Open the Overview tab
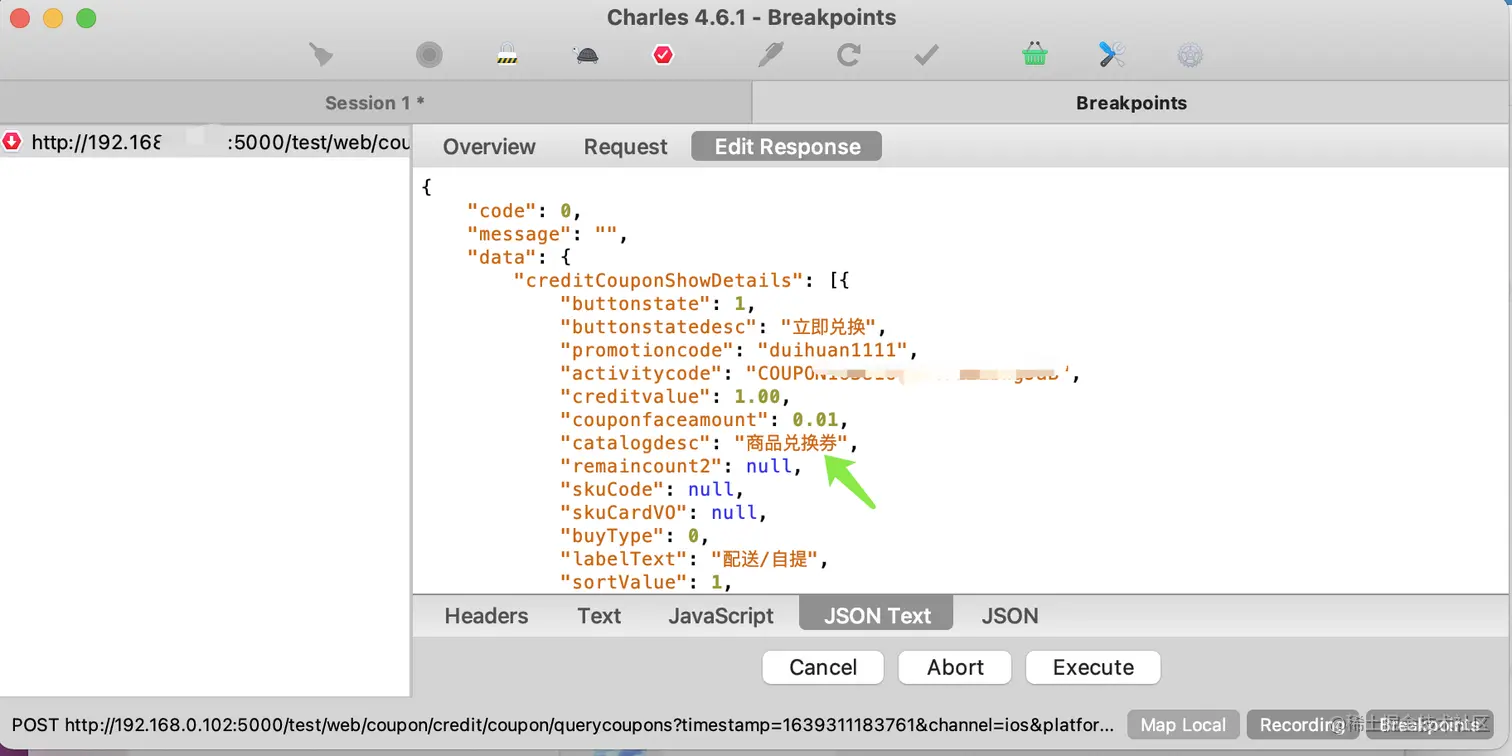Screen dimensions: 1512x756 pyautogui.click(x=489, y=147)
